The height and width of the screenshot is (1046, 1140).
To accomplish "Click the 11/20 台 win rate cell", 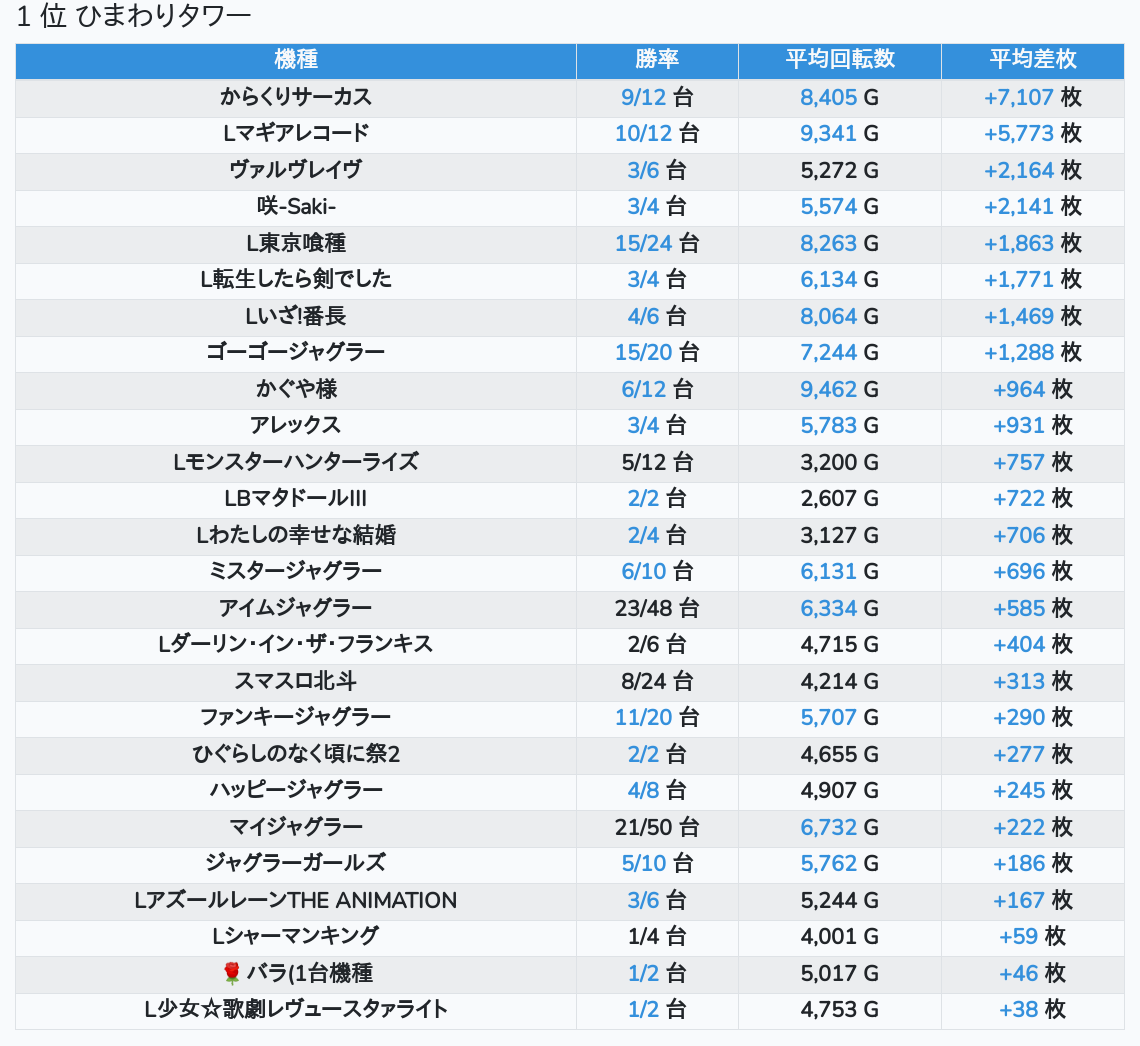I will point(657,718).
